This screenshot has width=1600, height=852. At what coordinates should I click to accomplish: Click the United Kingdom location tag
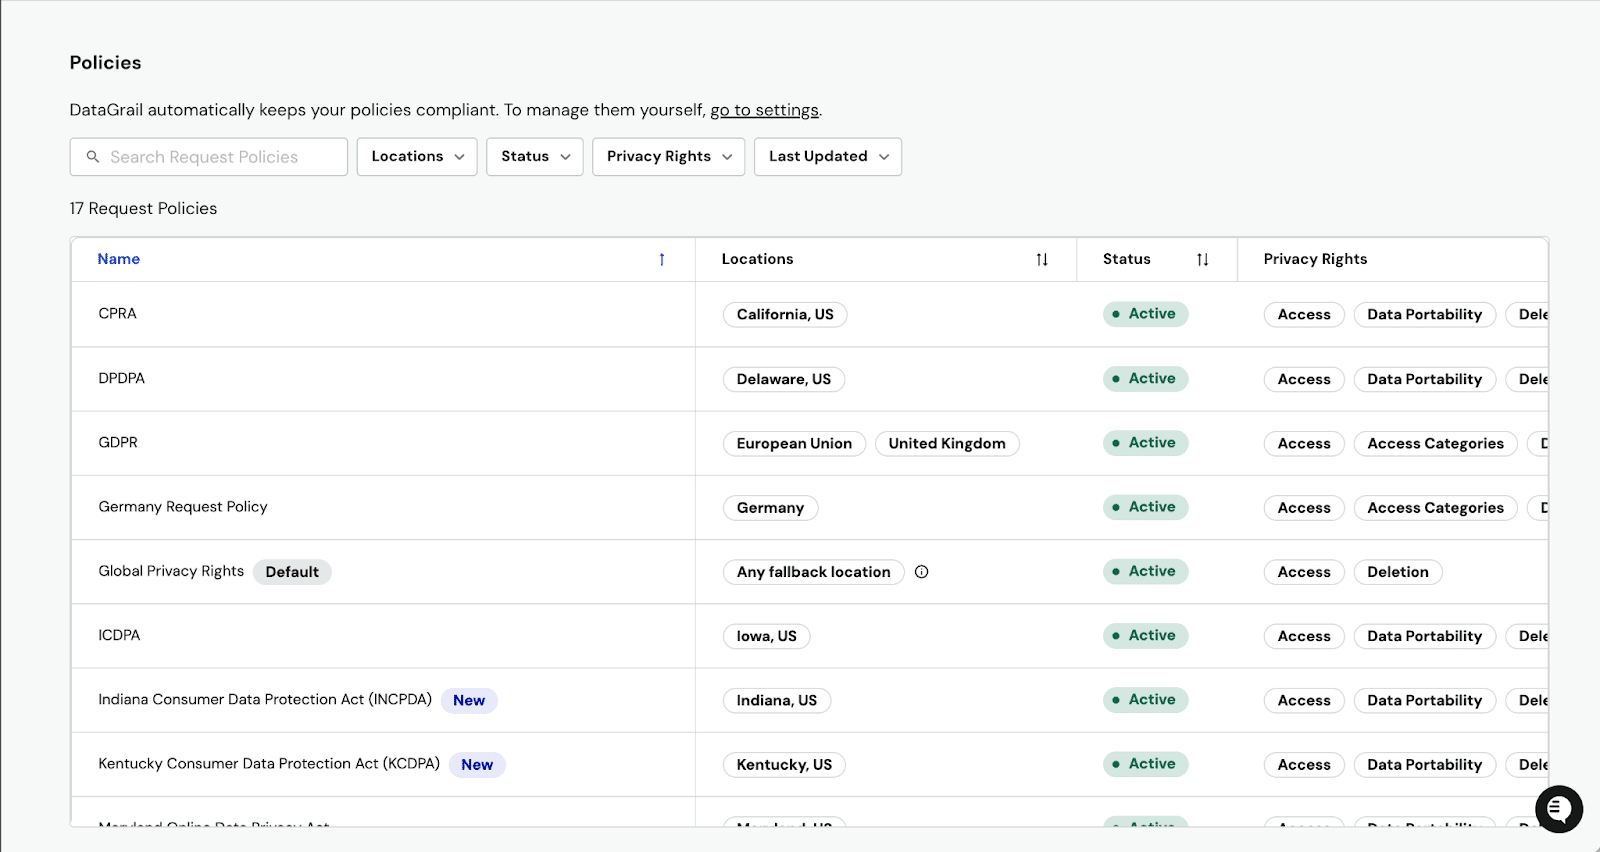[x=947, y=444]
